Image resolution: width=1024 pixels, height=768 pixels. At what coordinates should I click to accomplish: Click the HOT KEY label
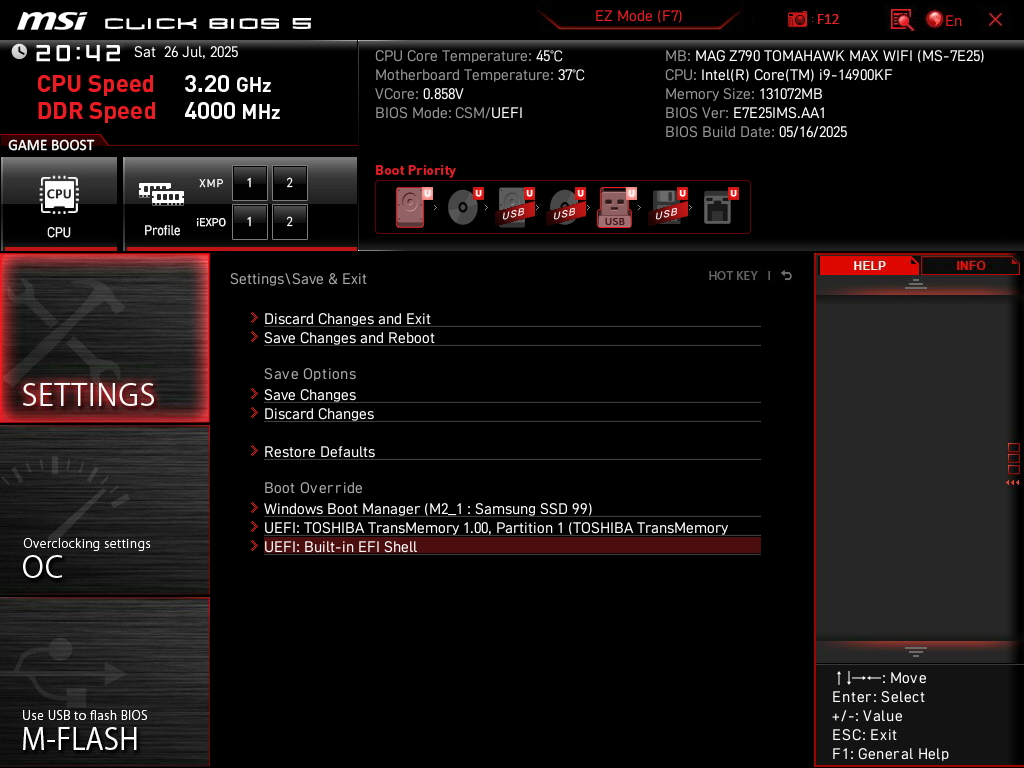(733, 276)
